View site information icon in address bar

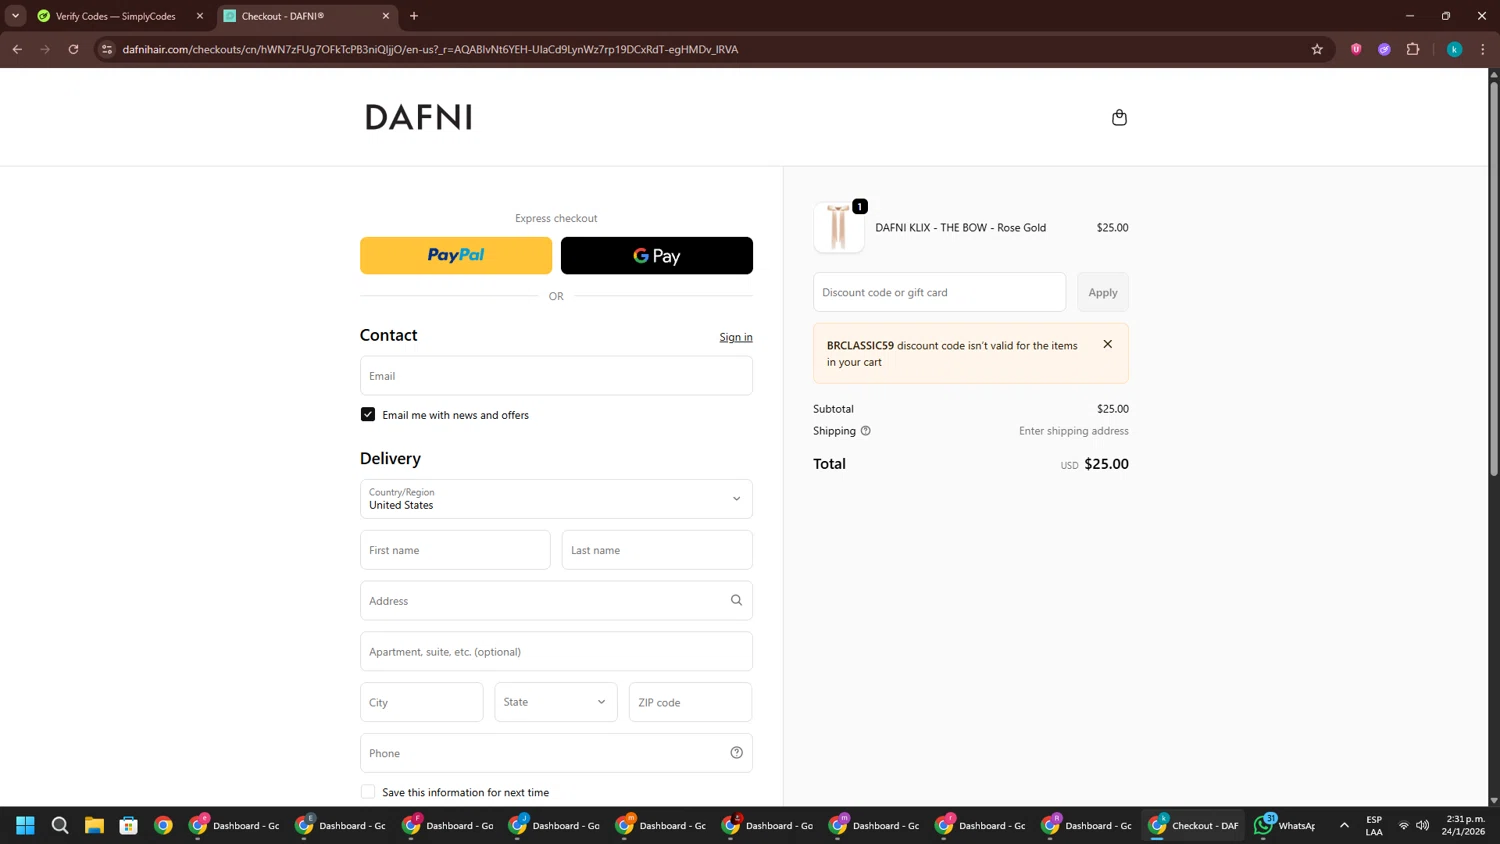pyautogui.click(x=107, y=49)
